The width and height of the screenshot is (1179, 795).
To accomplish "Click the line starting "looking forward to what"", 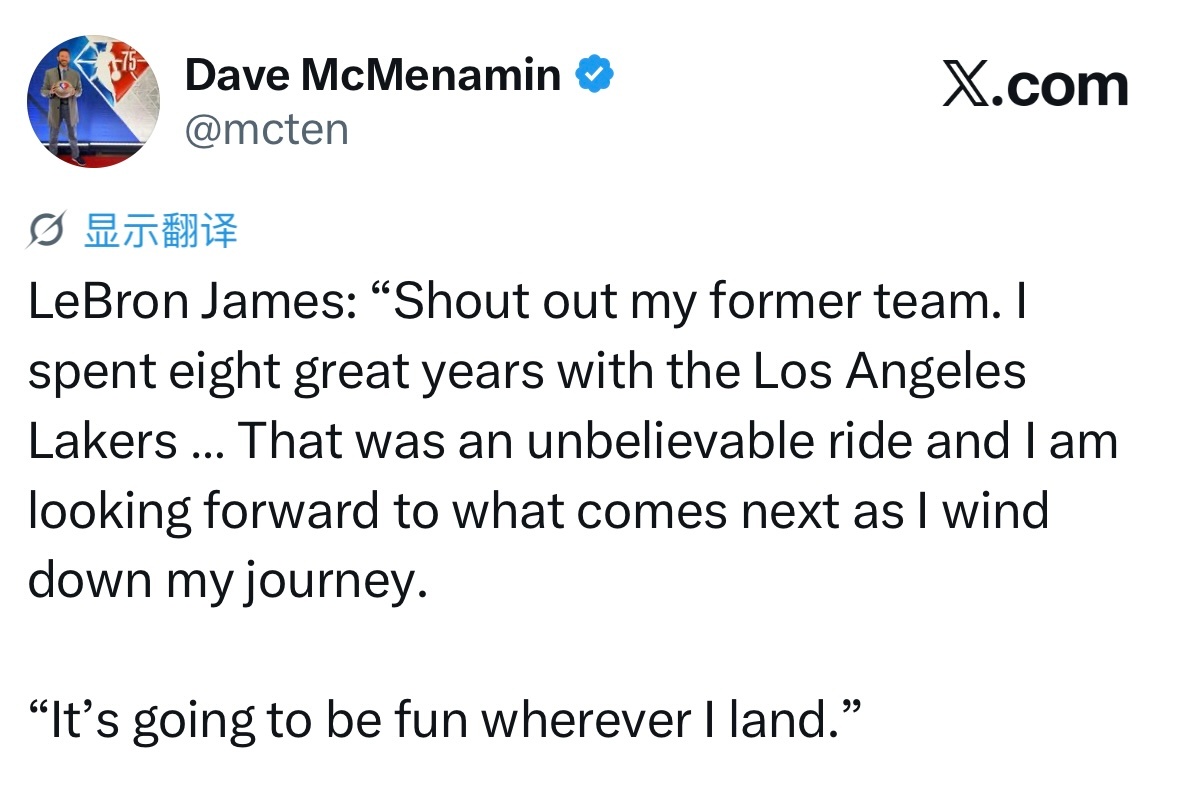I will point(538,511).
